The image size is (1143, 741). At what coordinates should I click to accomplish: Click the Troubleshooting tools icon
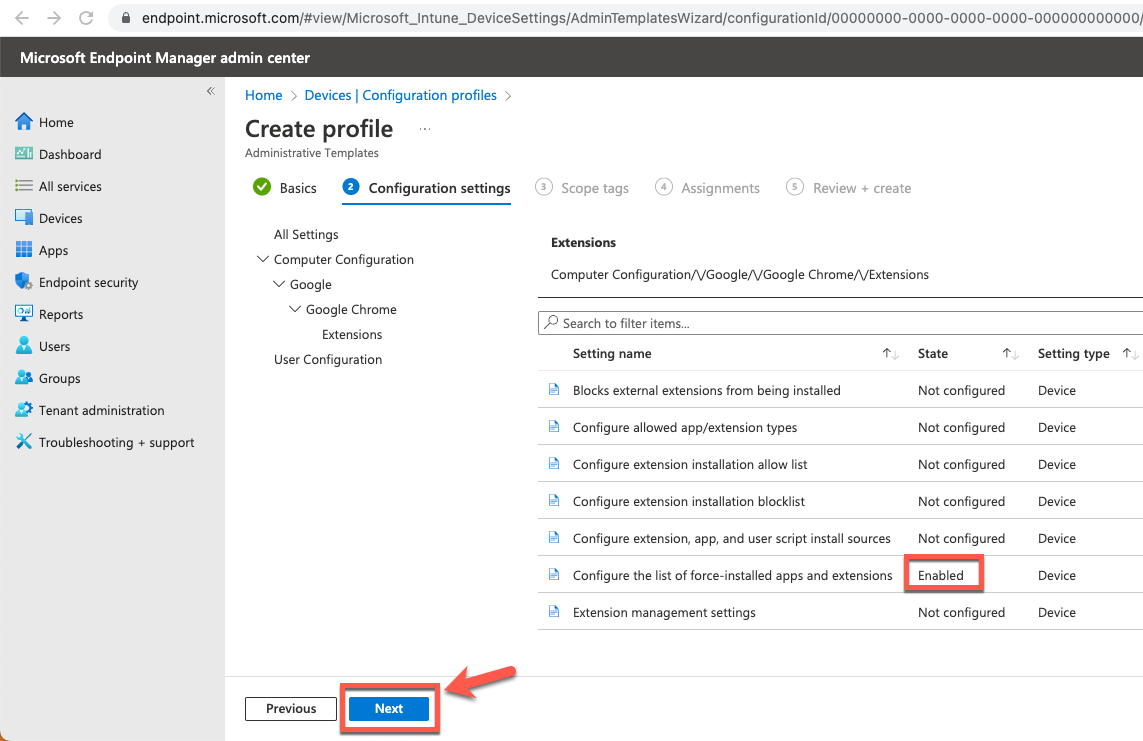click(24, 442)
